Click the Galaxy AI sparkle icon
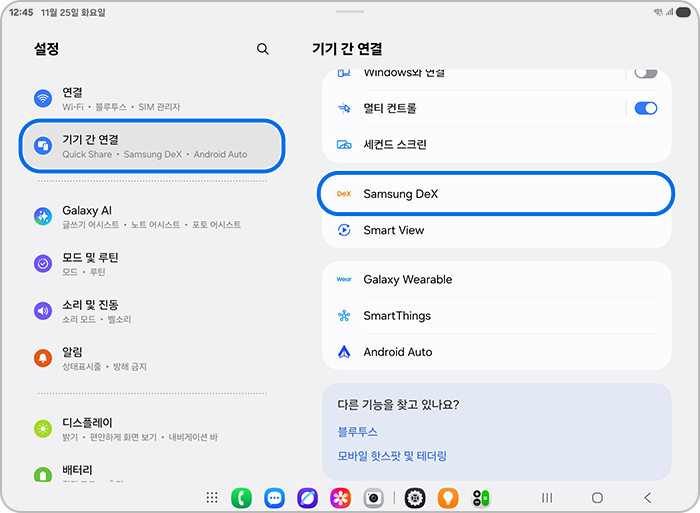 [x=43, y=216]
